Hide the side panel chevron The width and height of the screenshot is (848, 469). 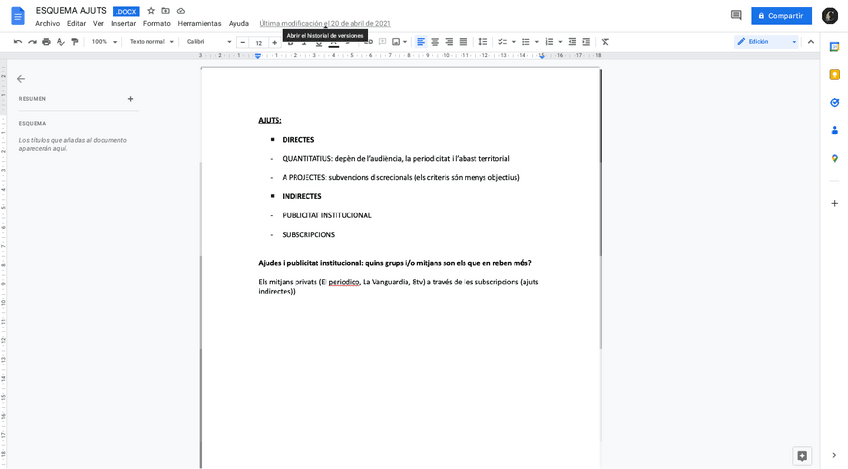834,455
